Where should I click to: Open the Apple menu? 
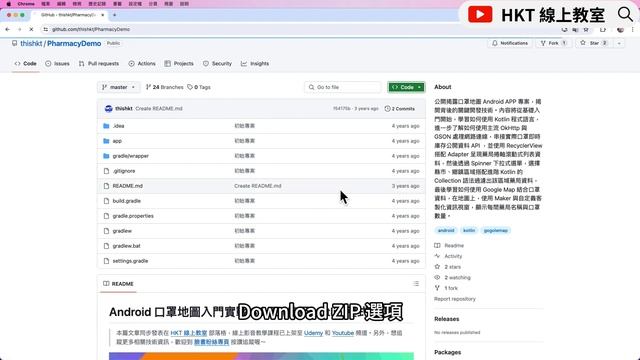click(9, 4)
